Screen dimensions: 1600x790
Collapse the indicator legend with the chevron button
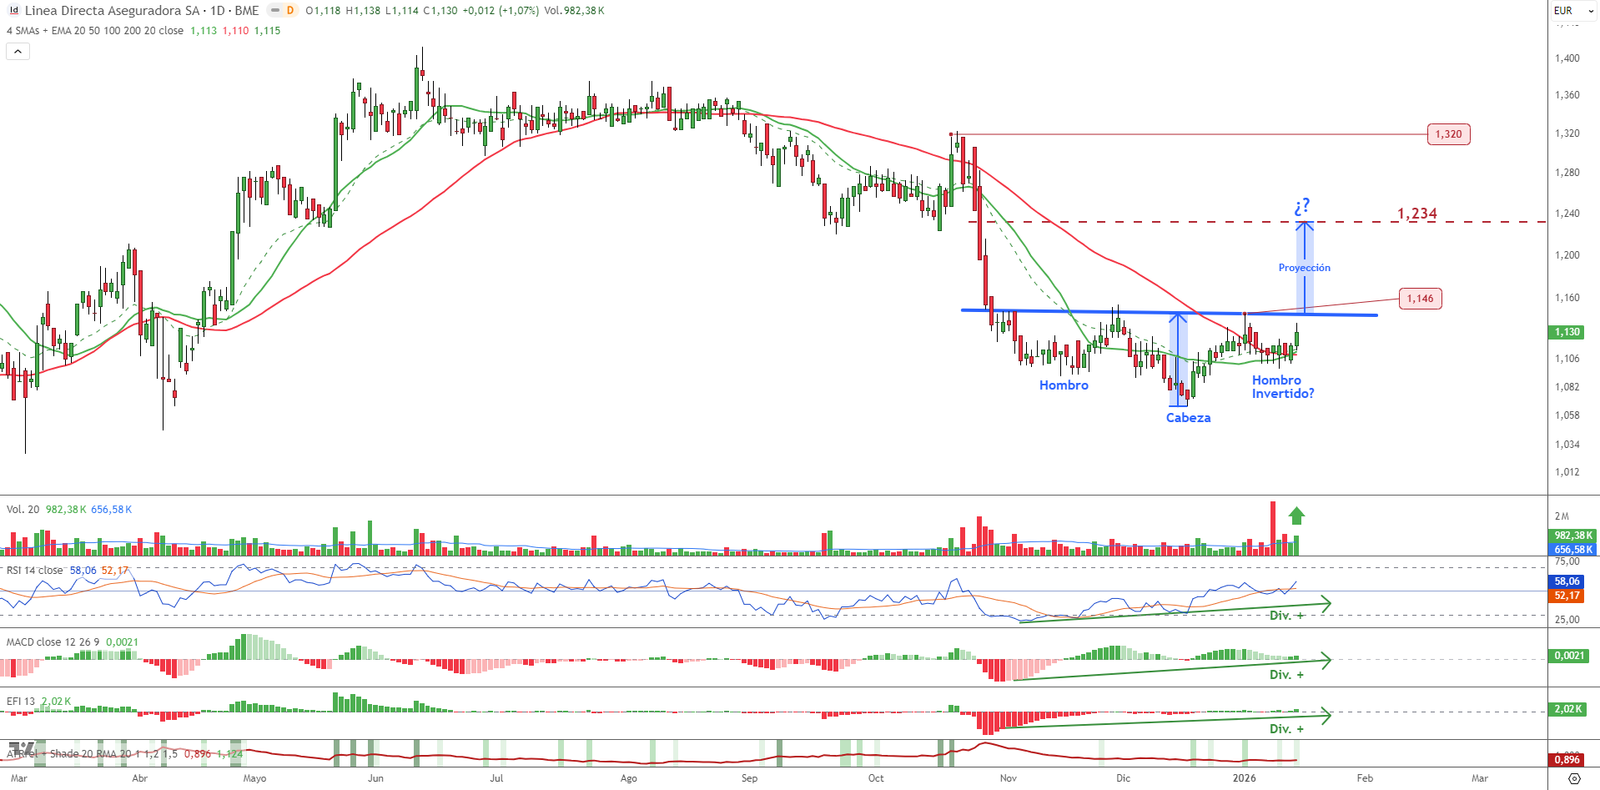[x=18, y=51]
